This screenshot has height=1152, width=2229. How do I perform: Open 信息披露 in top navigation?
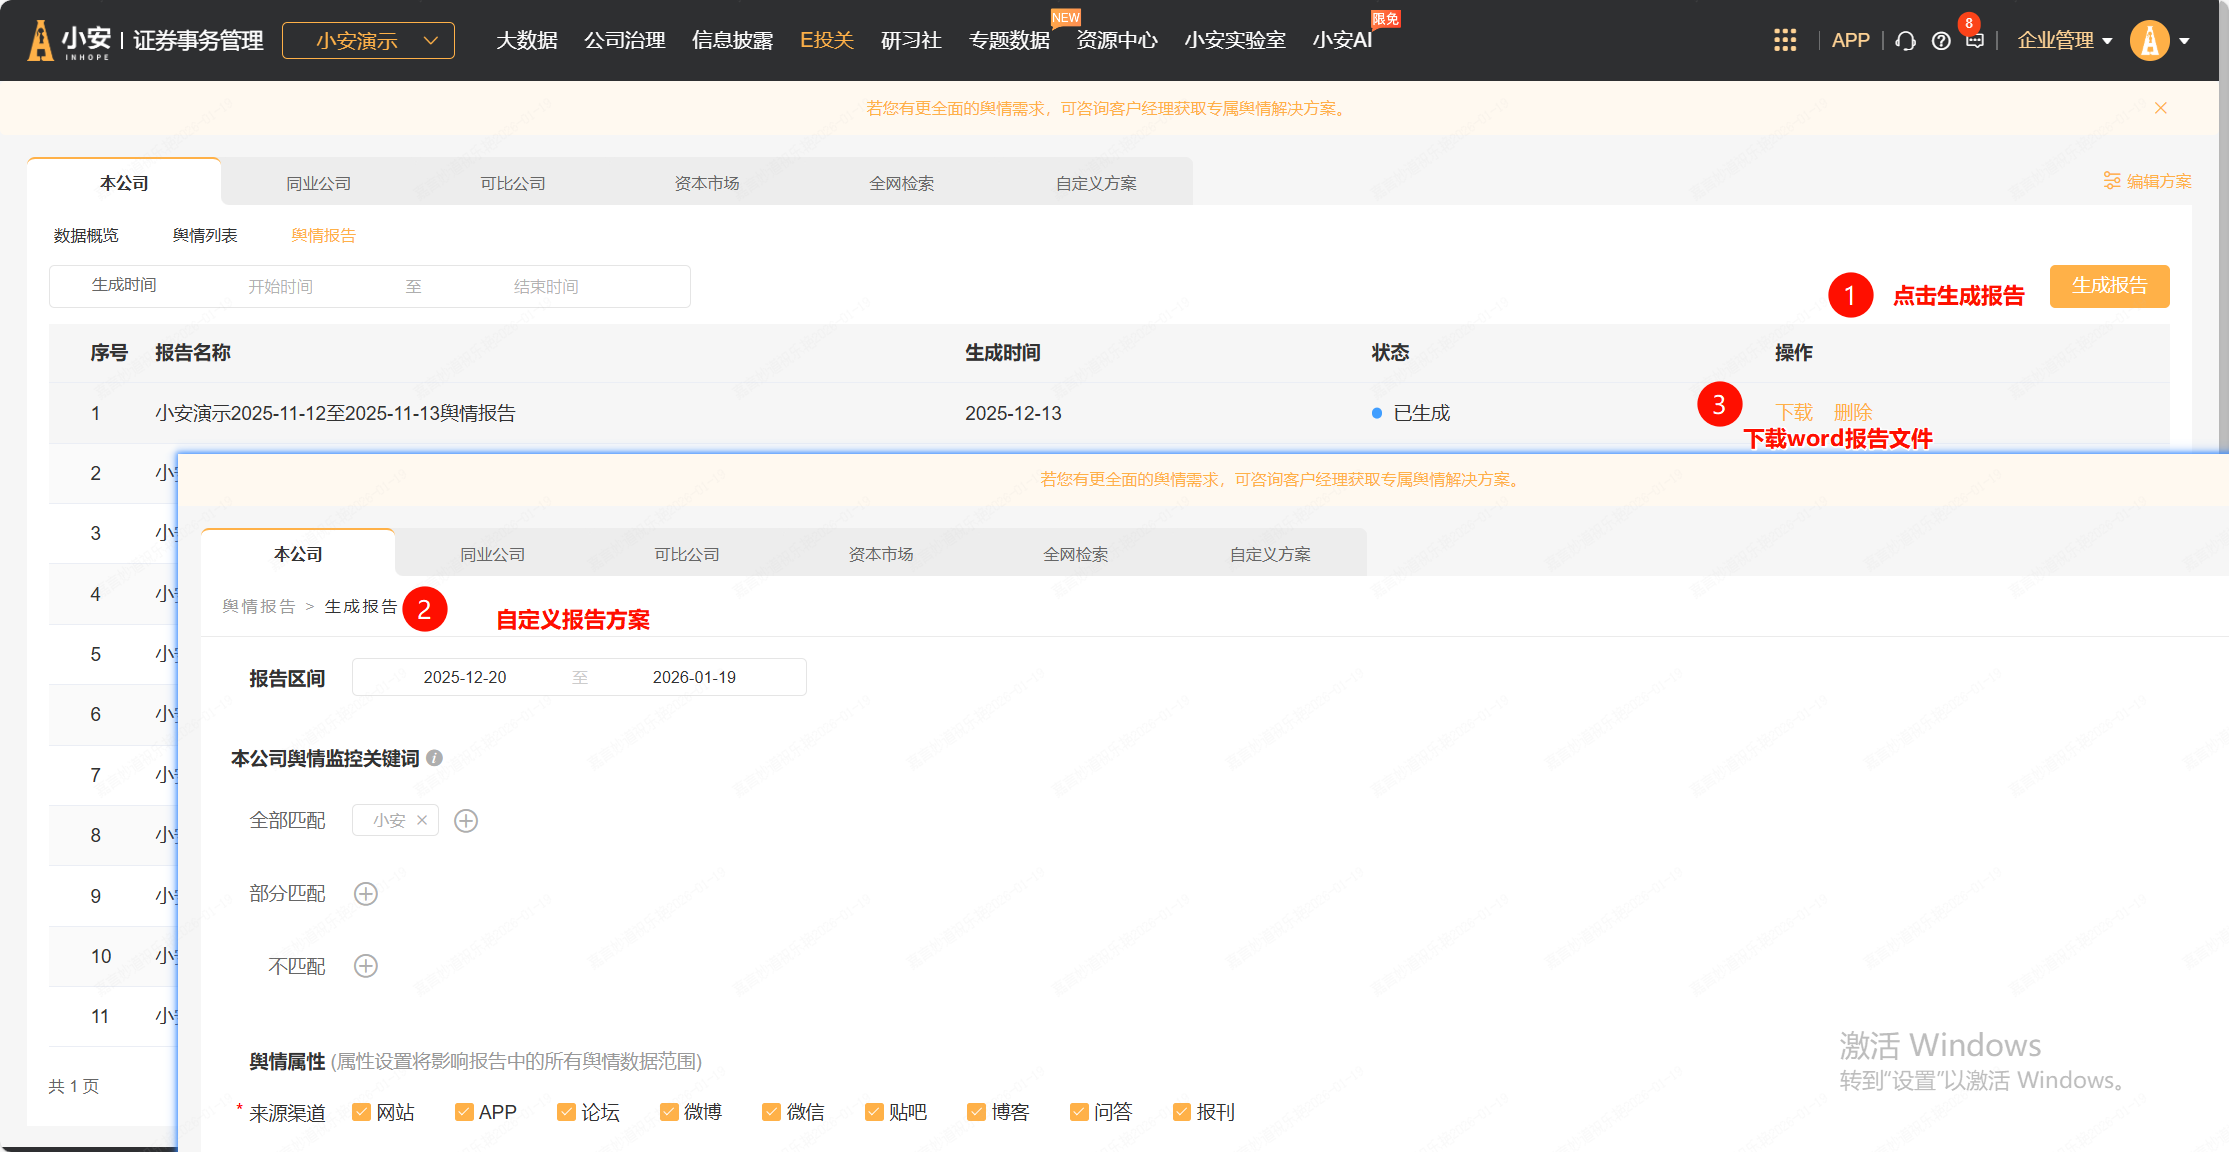coord(732,41)
